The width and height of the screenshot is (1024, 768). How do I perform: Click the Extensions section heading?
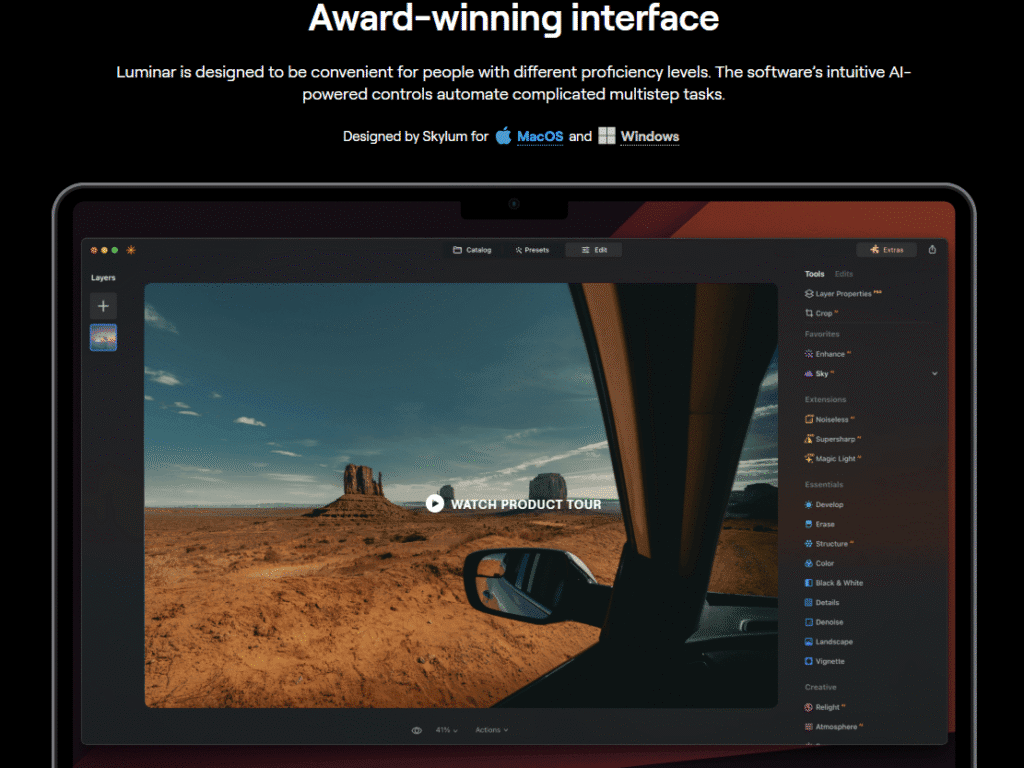point(825,399)
